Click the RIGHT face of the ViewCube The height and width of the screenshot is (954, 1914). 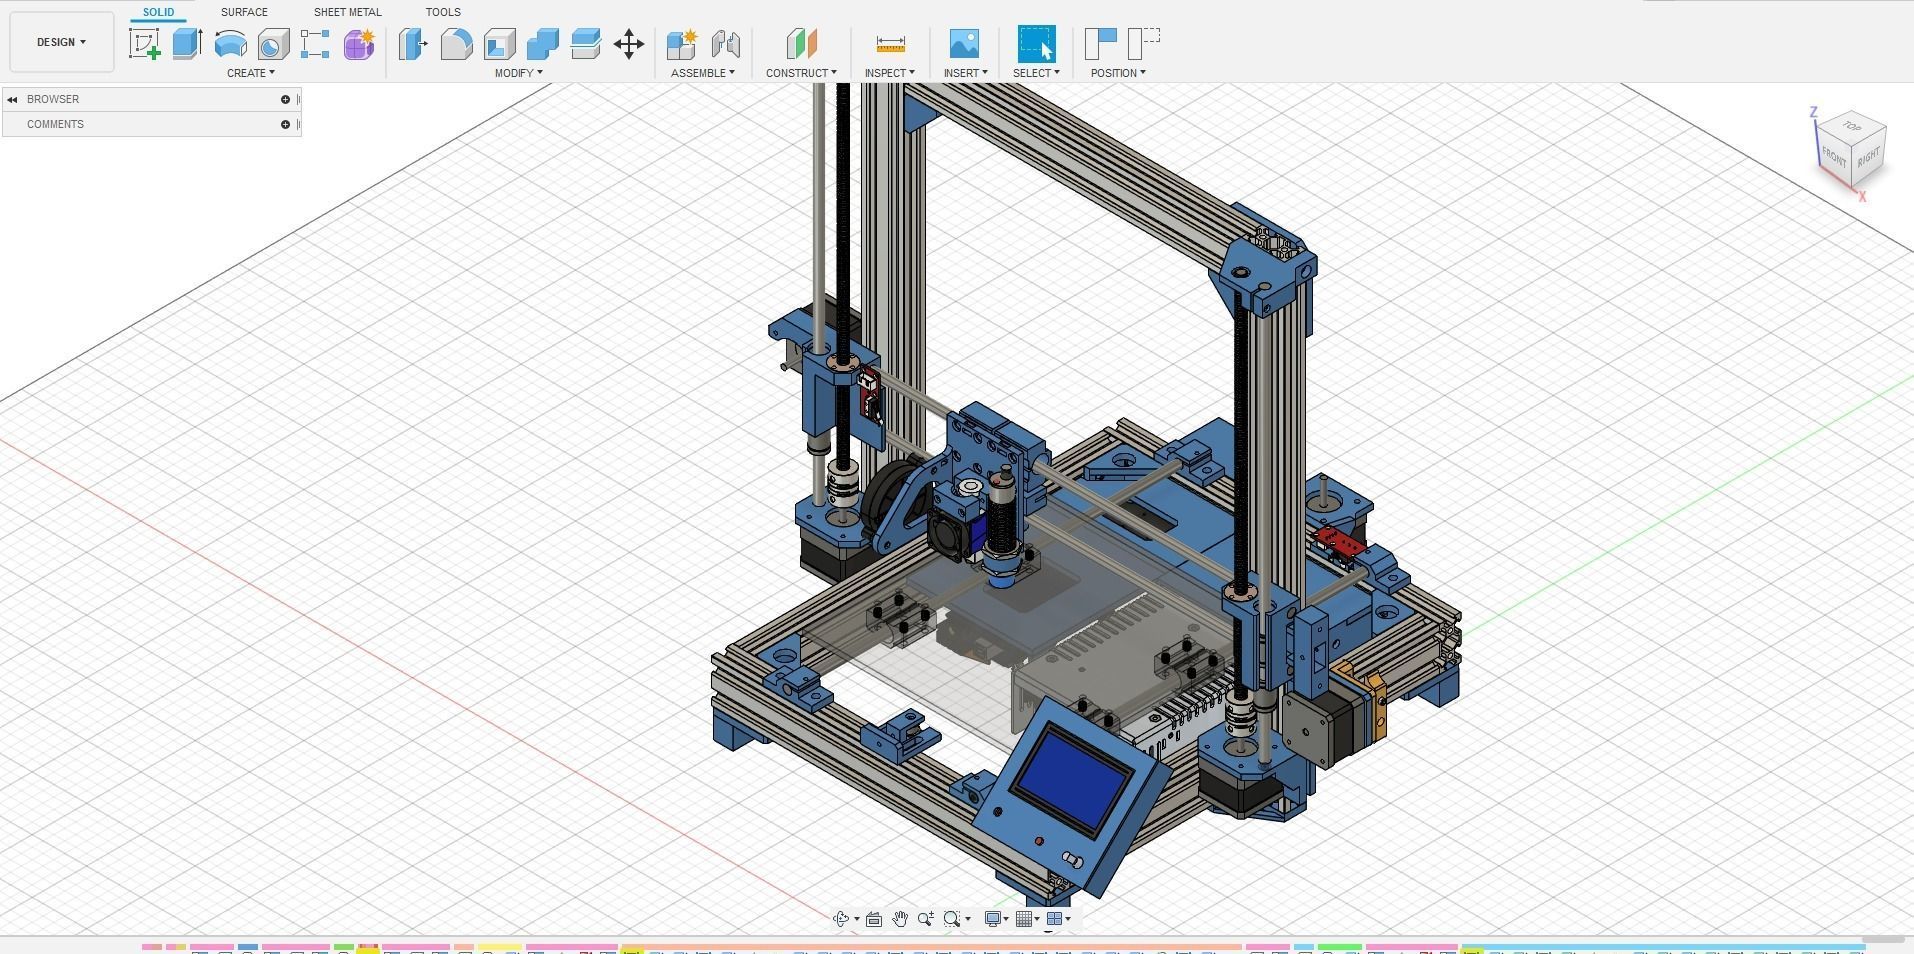tap(1869, 157)
